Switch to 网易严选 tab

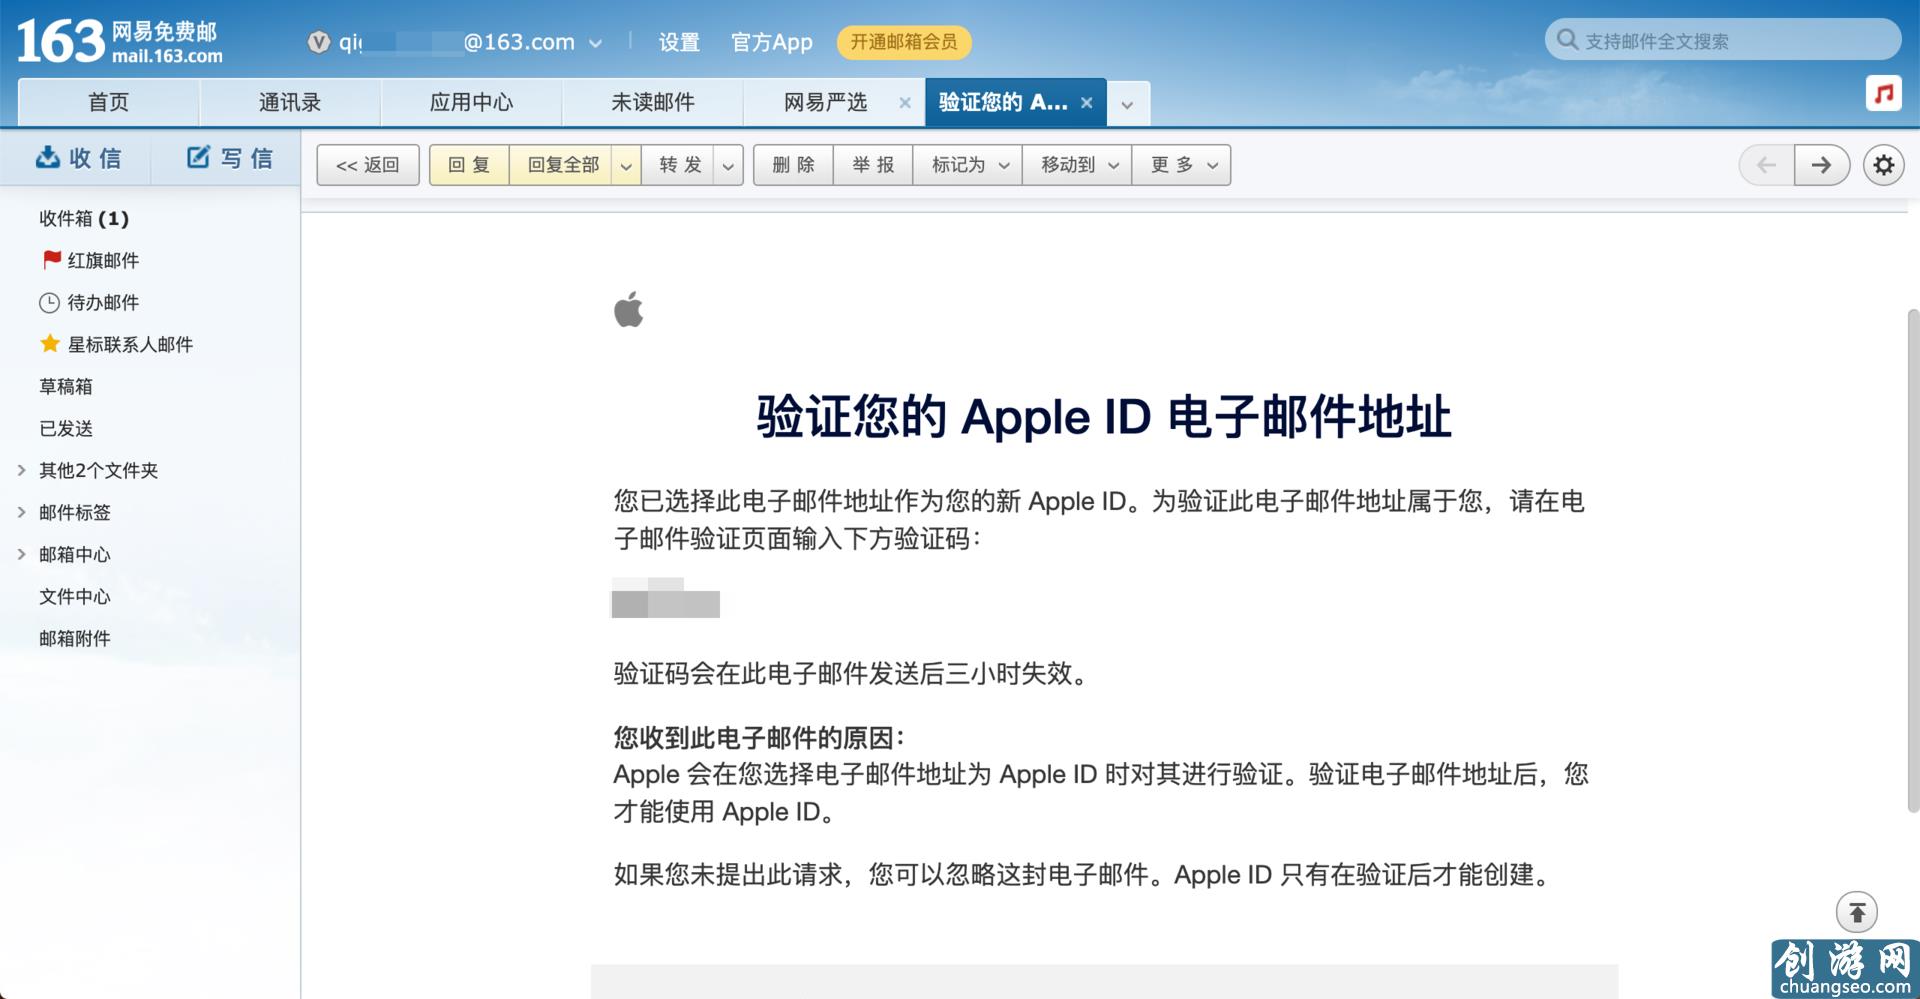click(825, 102)
